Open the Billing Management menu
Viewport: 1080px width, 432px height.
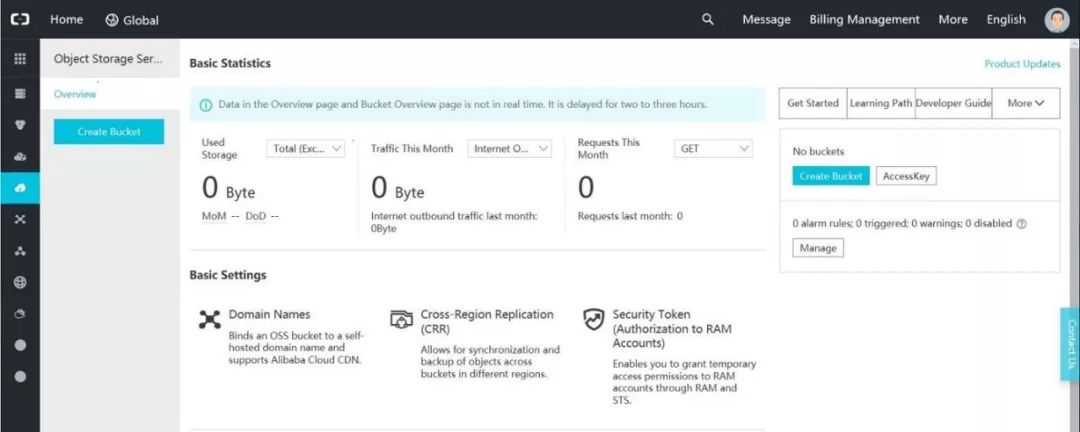pyautogui.click(x=864, y=19)
